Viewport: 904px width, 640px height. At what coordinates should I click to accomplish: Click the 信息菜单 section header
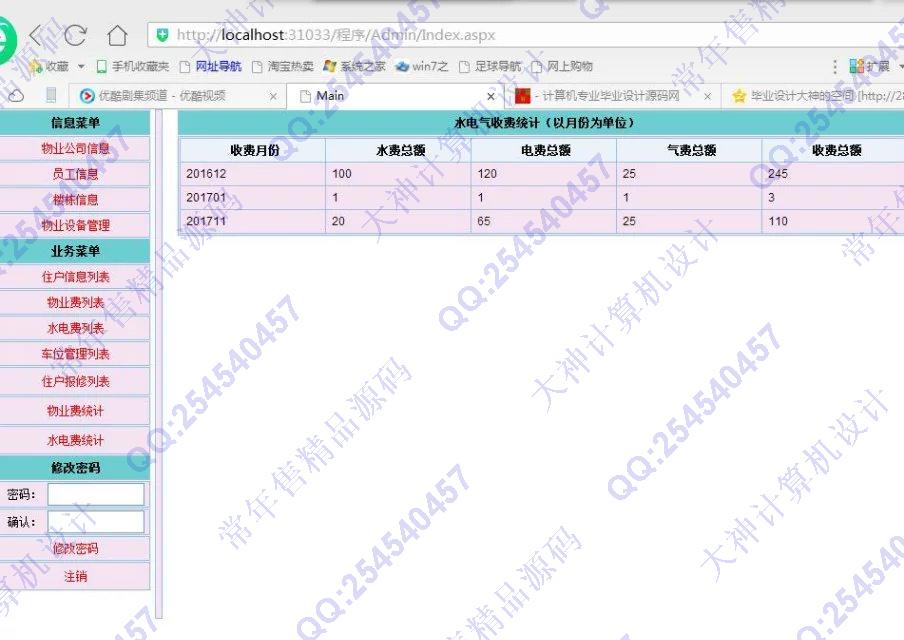pos(75,122)
